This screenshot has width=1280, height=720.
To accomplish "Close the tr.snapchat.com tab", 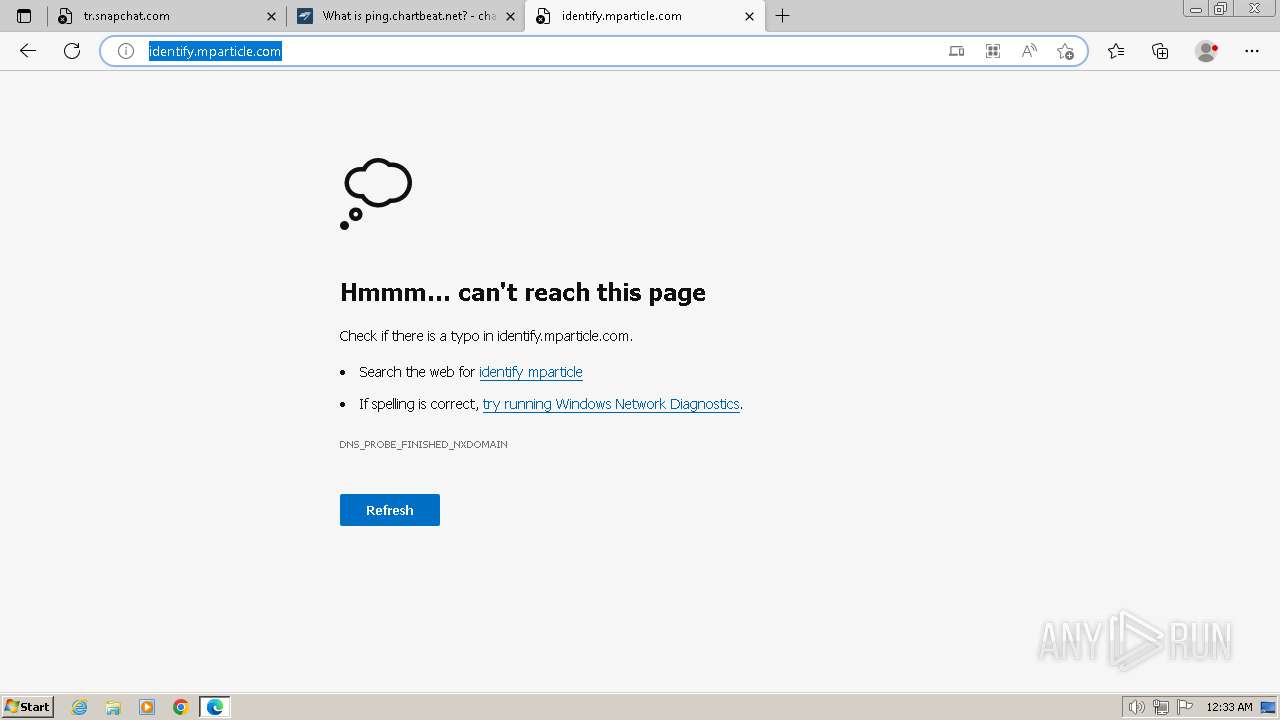I will coord(271,16).
